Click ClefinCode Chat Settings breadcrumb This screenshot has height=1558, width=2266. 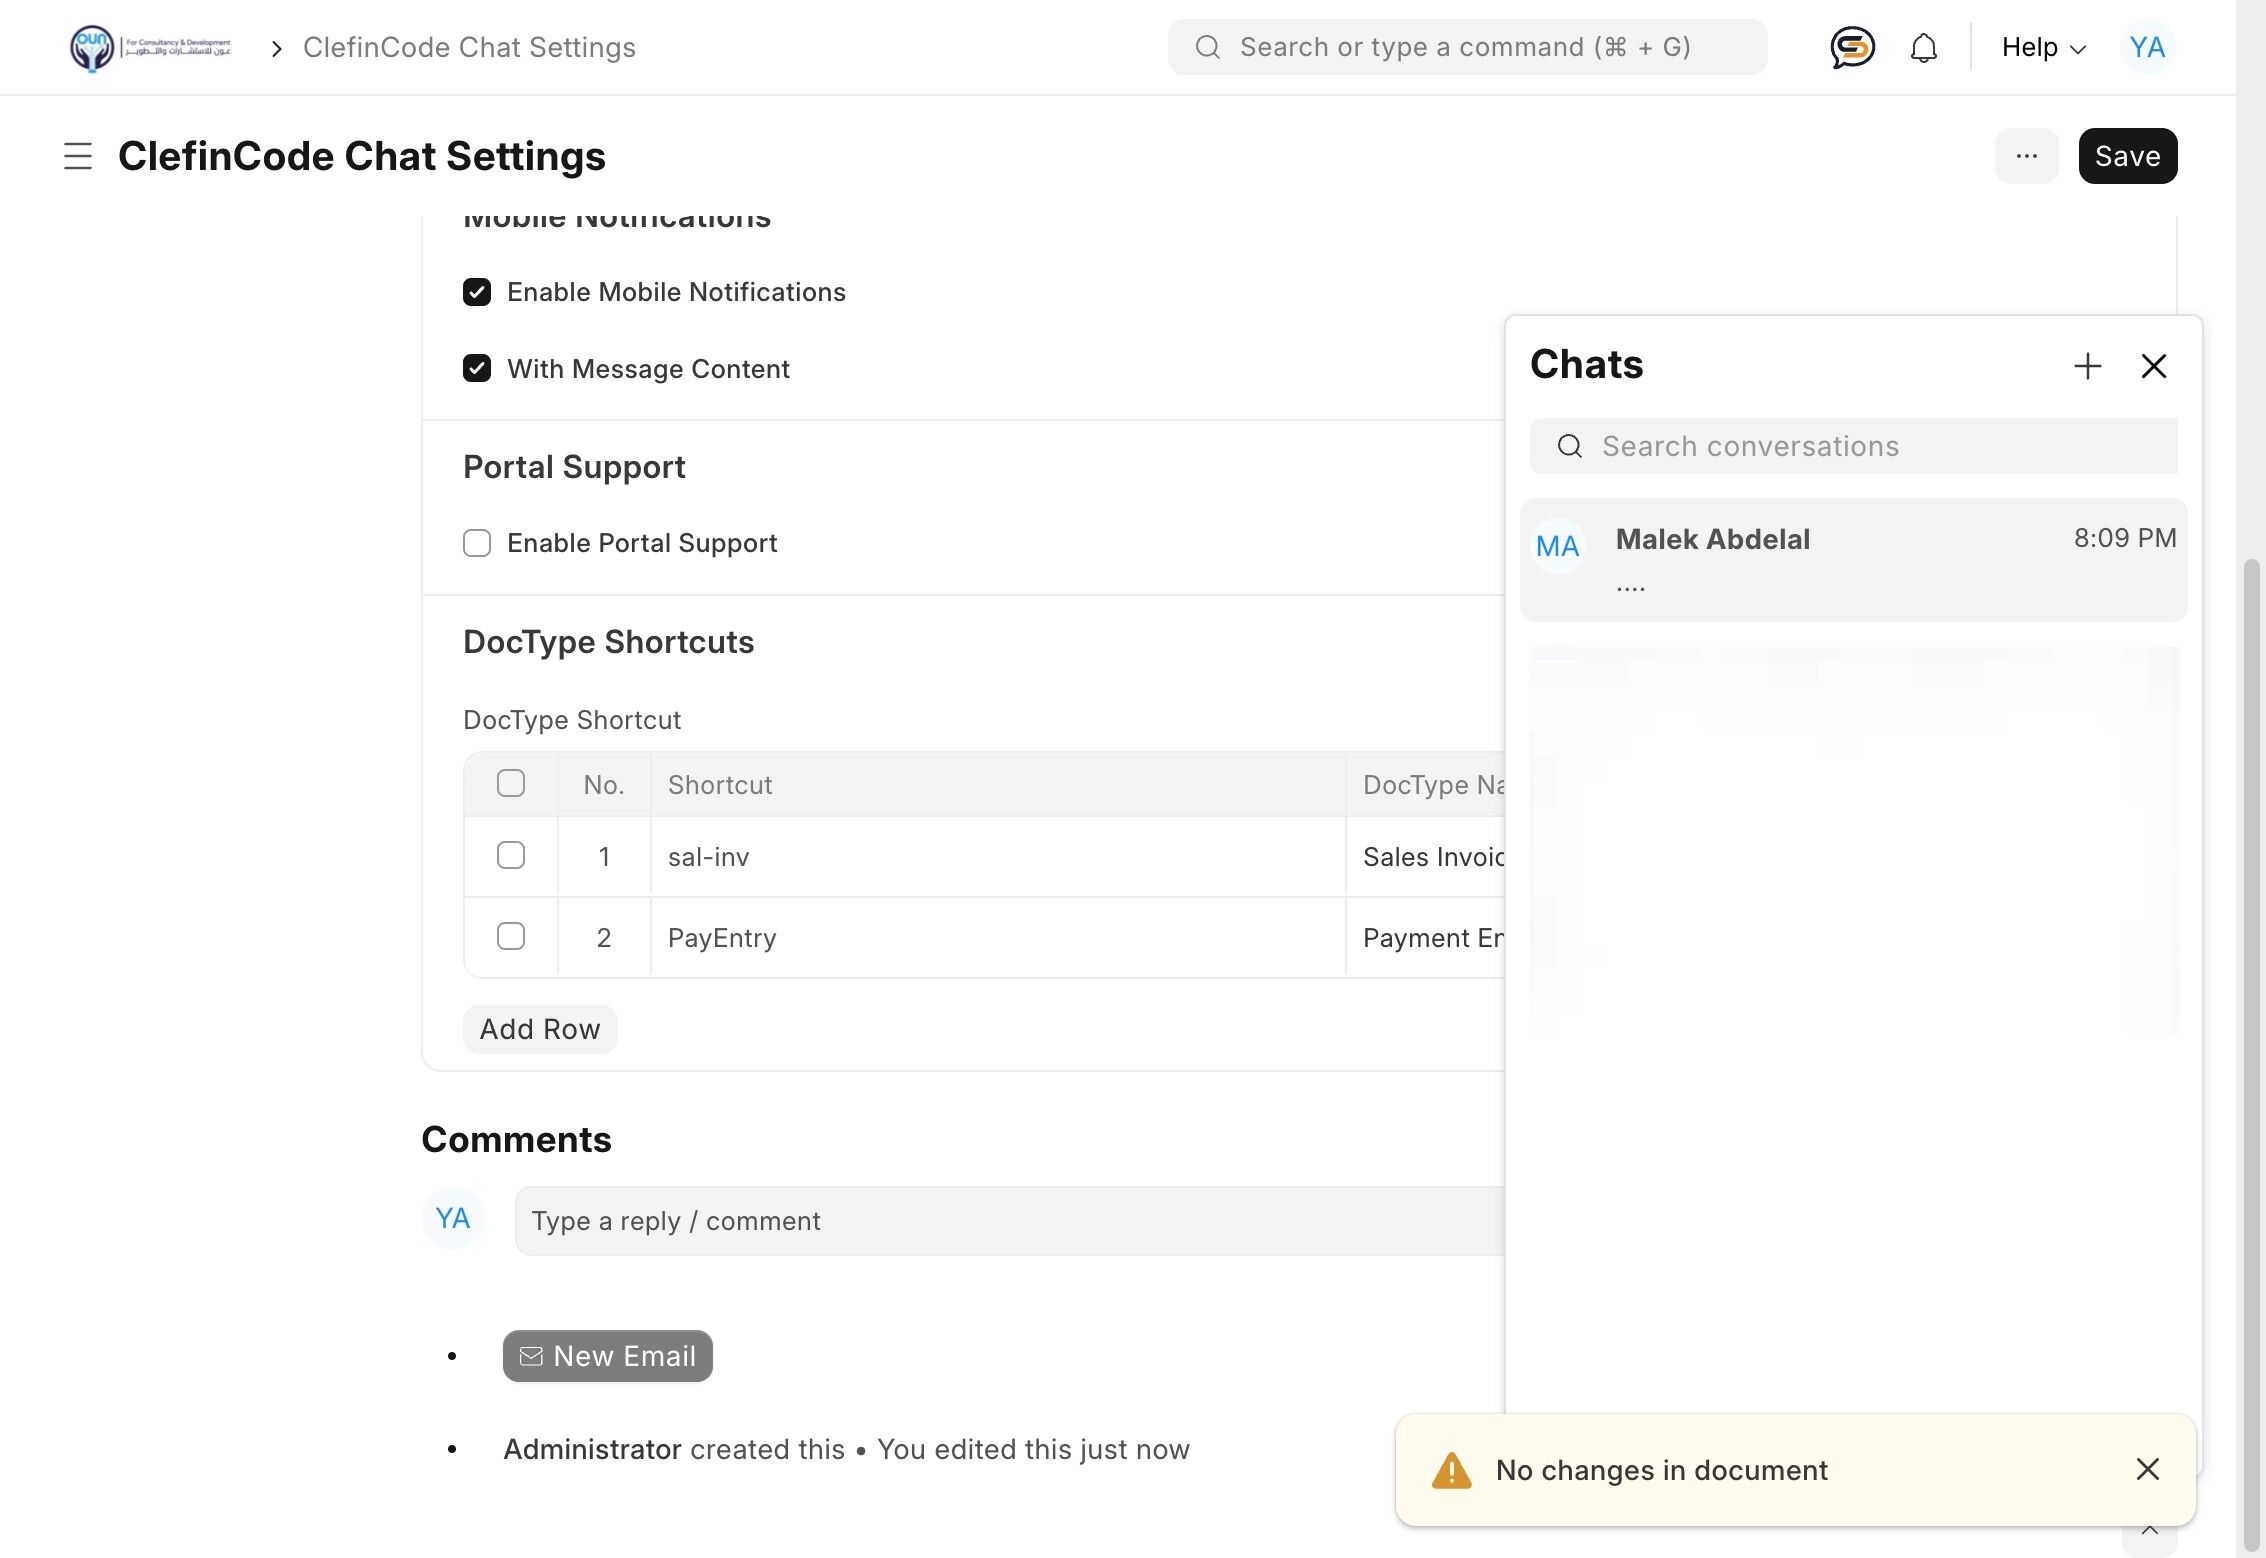(469, 47)
